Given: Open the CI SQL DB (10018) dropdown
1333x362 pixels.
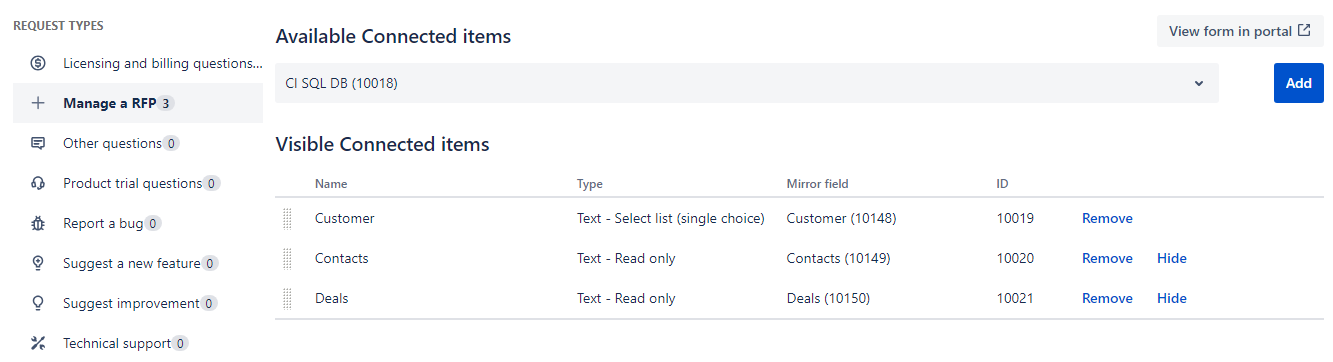Looking at the screenshot, I should point(747,83).
